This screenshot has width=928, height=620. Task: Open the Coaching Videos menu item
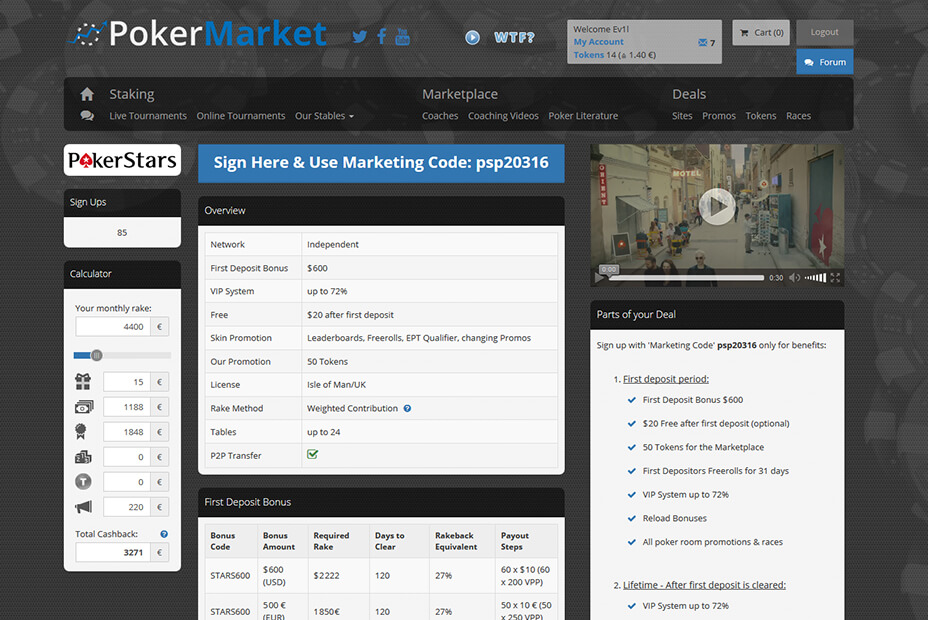click(x=503, y=116)
